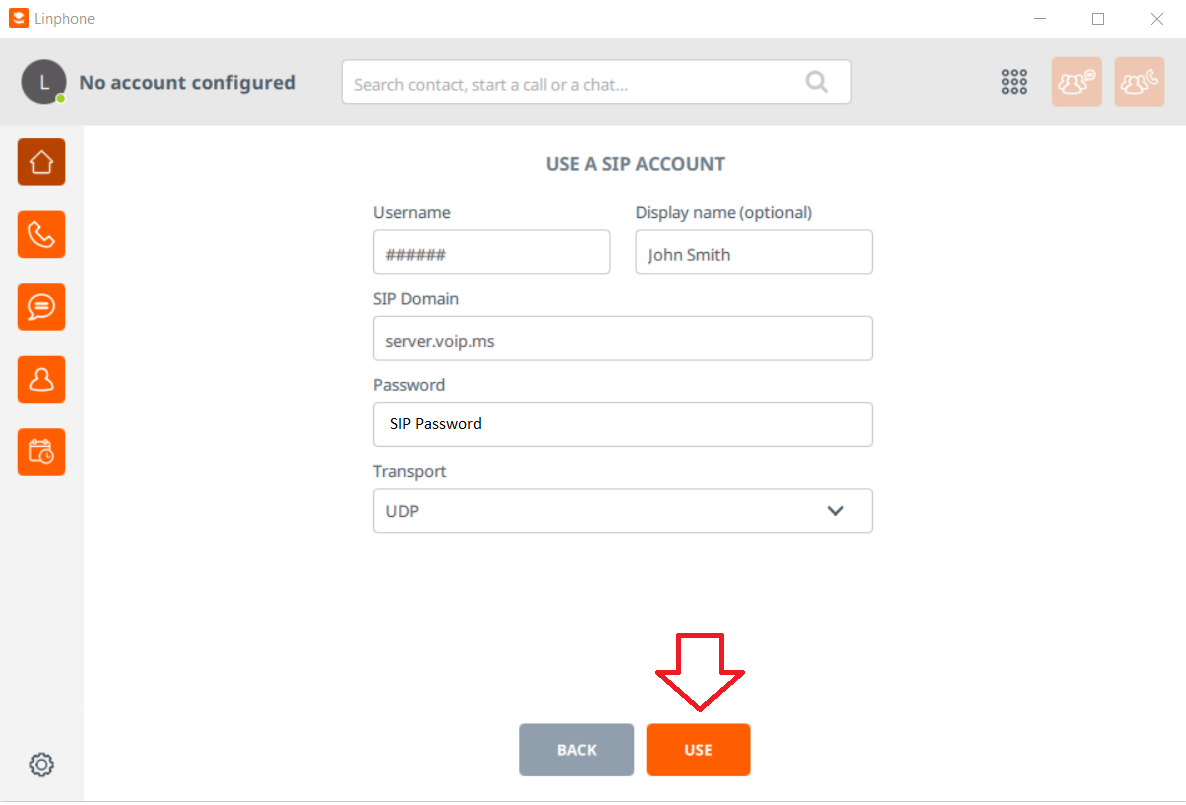The width and height of the screenshot is (1186, 805).
Task: Focus the Password input field
Action: pyautogui.click(x=622, y=424)
